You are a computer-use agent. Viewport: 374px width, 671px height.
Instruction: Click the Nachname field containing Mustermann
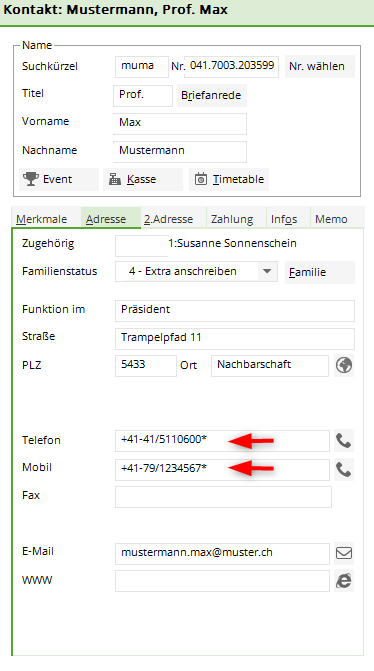tap(180, 152)
